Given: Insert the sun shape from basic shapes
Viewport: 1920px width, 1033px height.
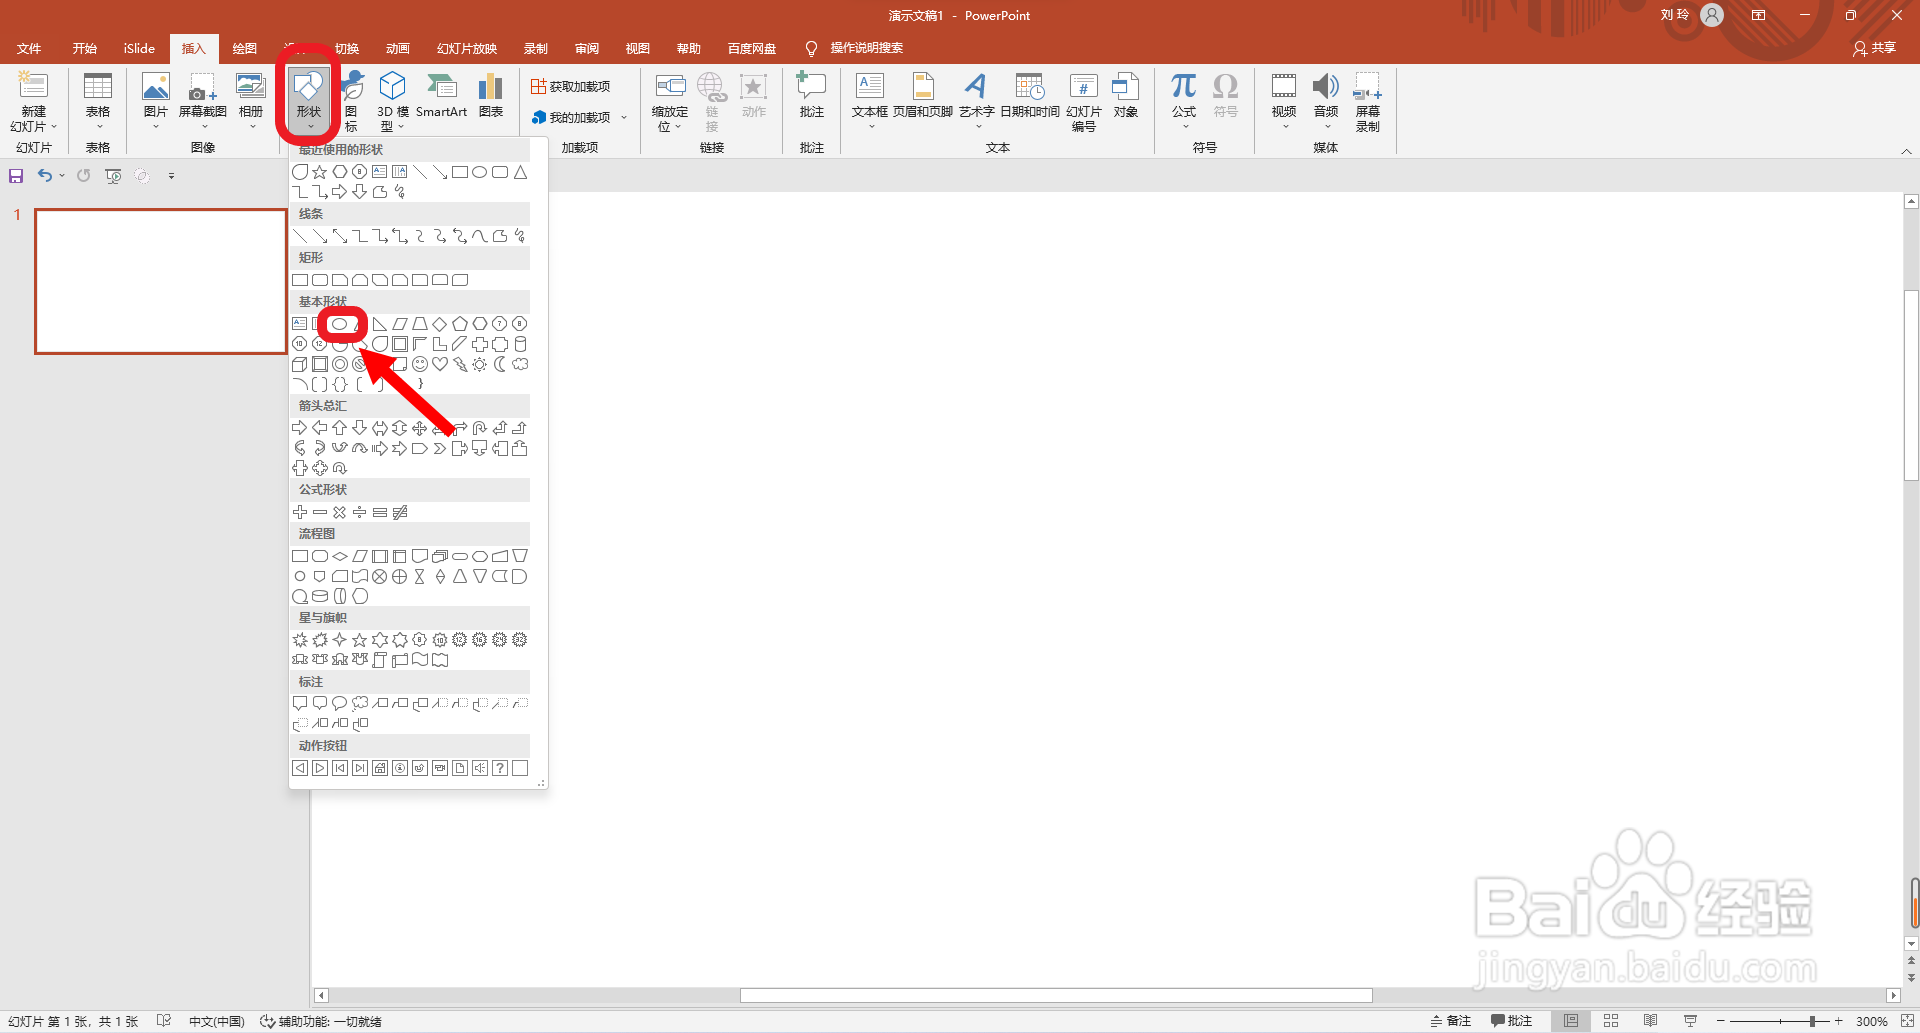Looking at the screenshot, I should point(480,364).
